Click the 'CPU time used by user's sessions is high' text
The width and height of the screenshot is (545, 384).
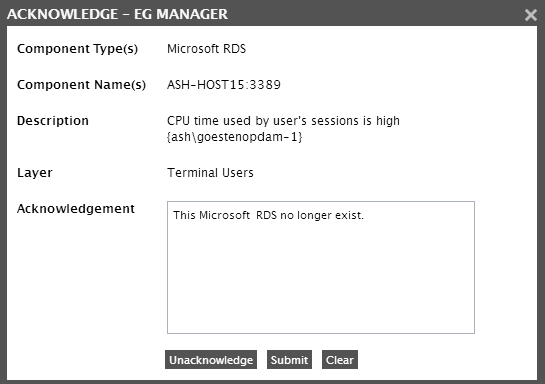(283, 121)
